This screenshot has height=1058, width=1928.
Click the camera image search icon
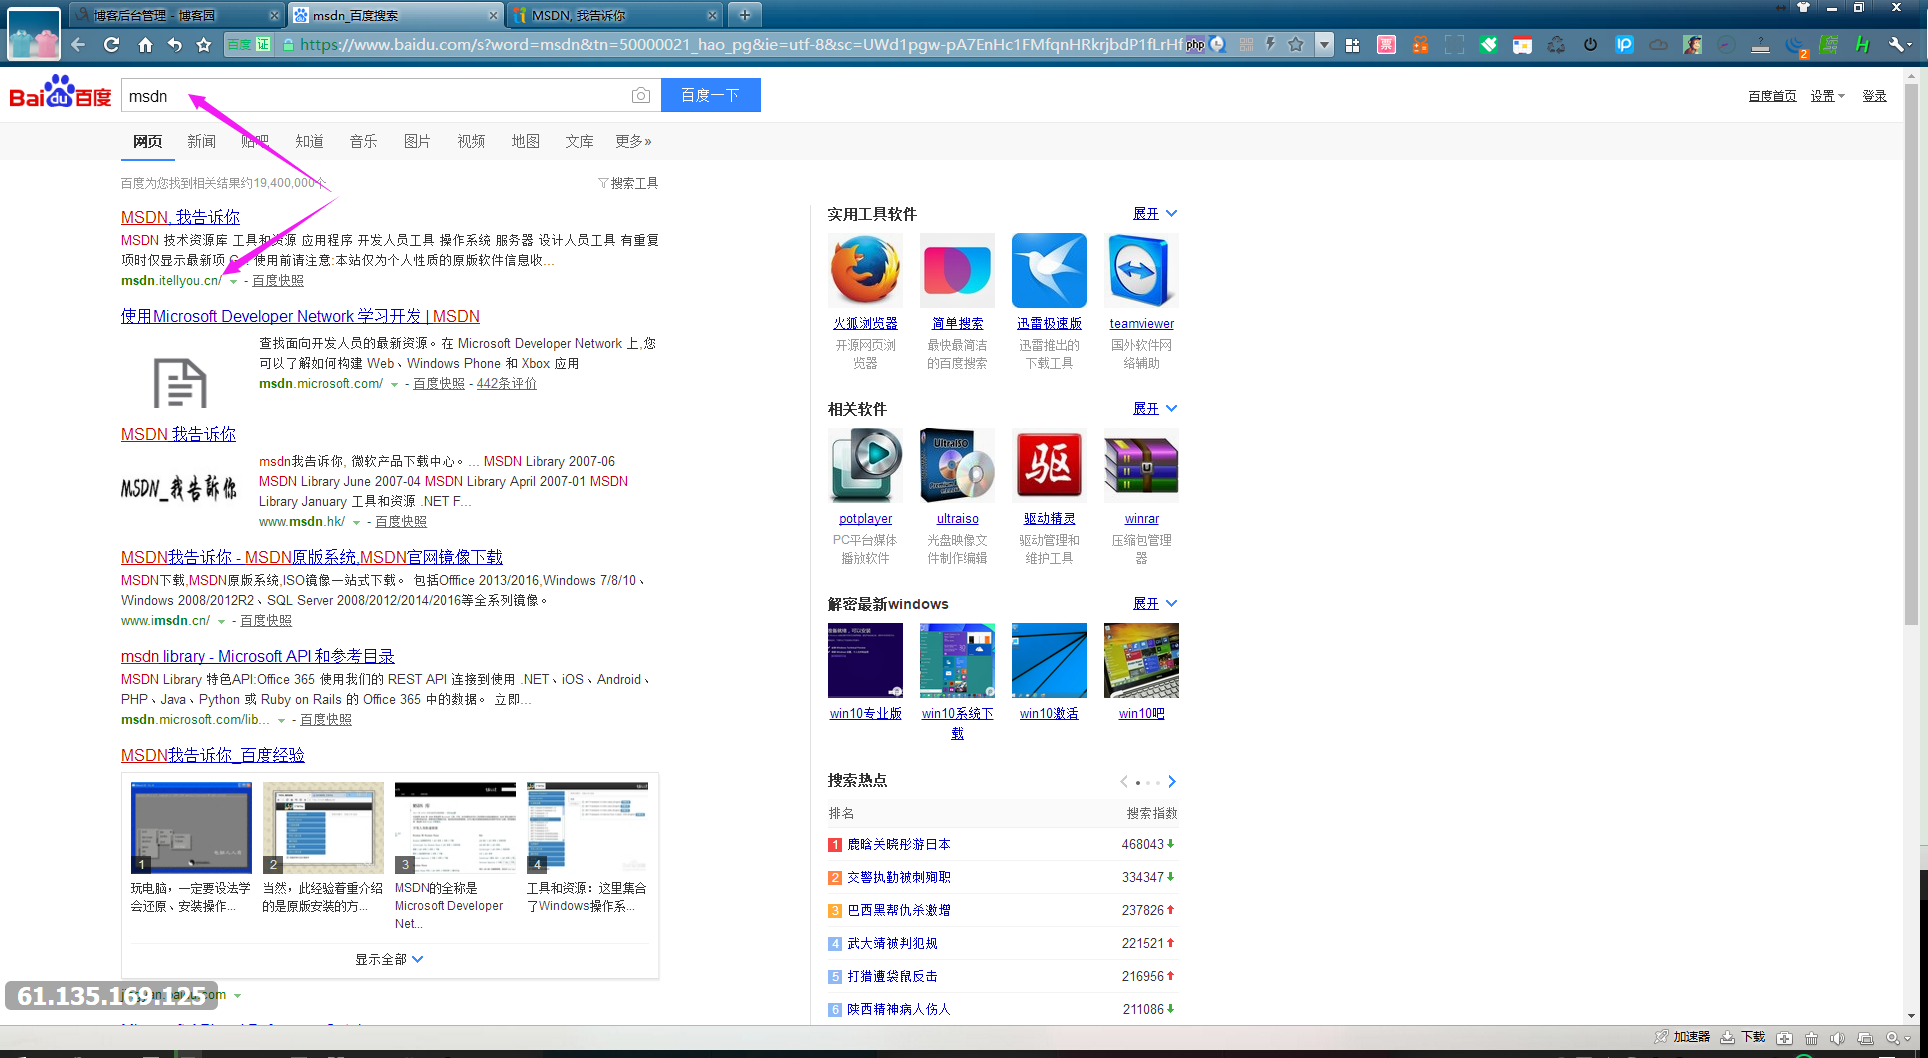pos(641,95)
